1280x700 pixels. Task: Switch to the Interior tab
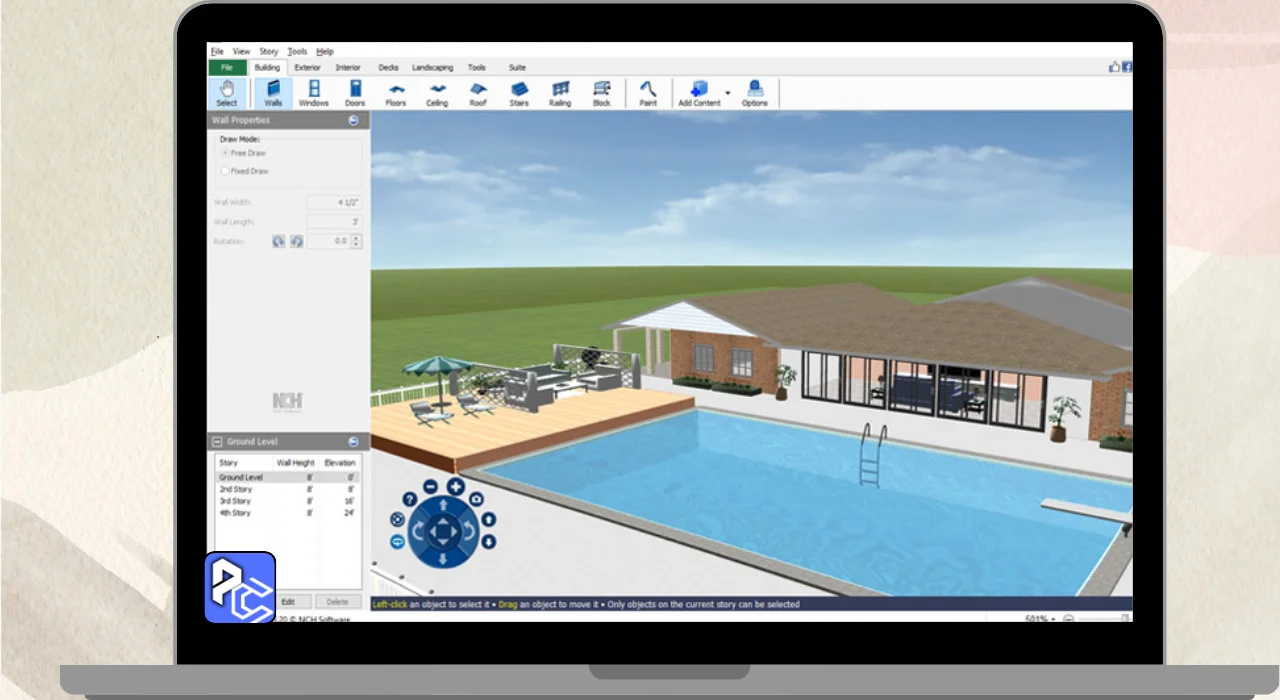coord(348,67)
